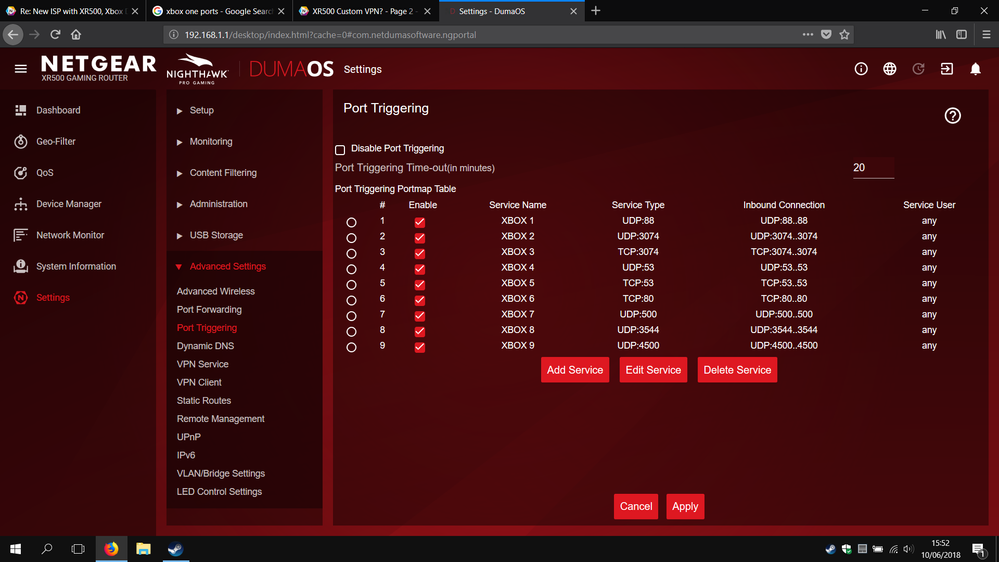Click Apply to save port triggering
Viewport: 999px width, 562px height.
click(685, 507)
